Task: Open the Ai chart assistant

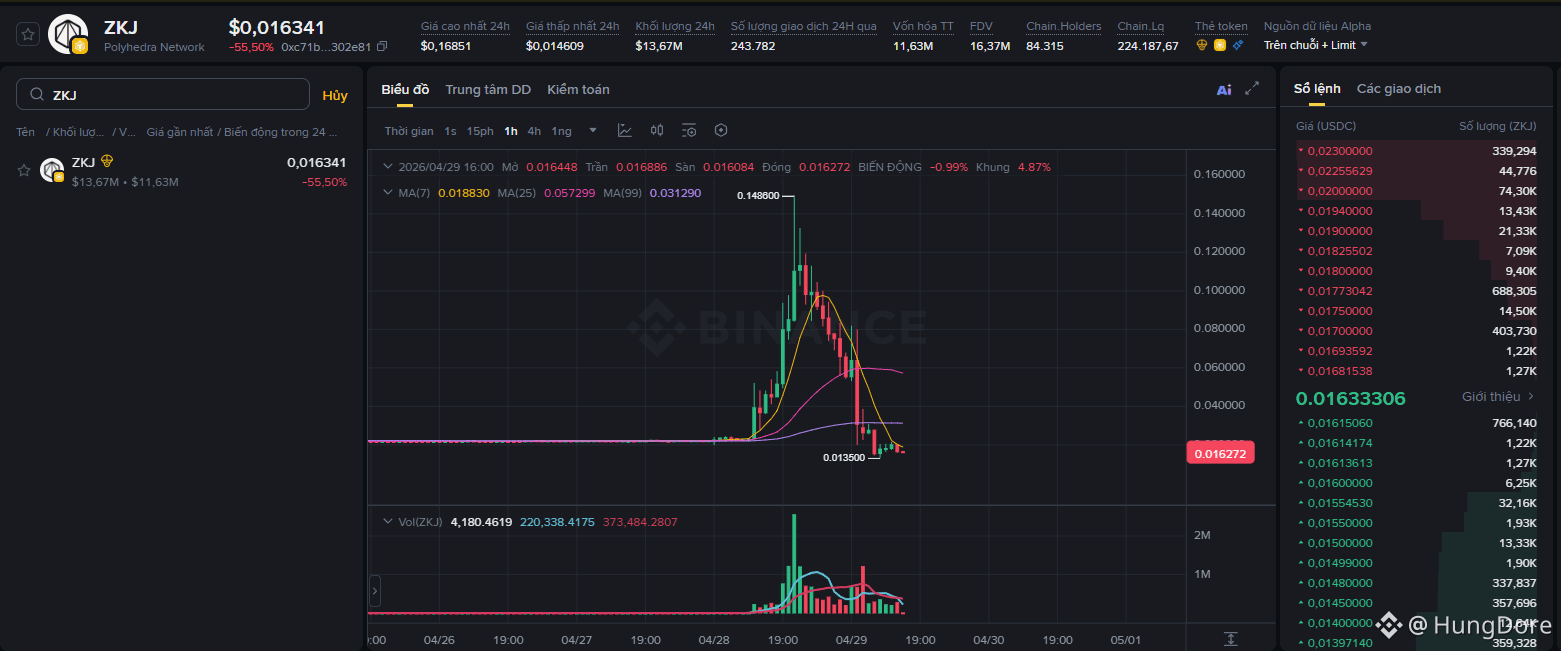Action: pos(1224,90)
